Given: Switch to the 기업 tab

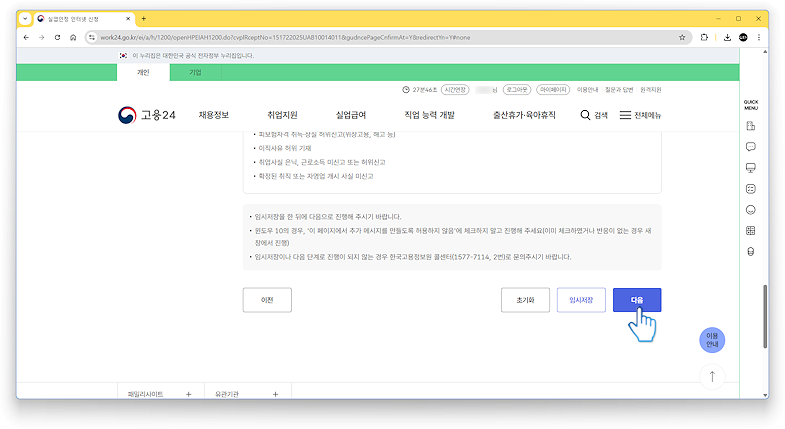Looking at the screenshot, I should click(x=195, y=73).
